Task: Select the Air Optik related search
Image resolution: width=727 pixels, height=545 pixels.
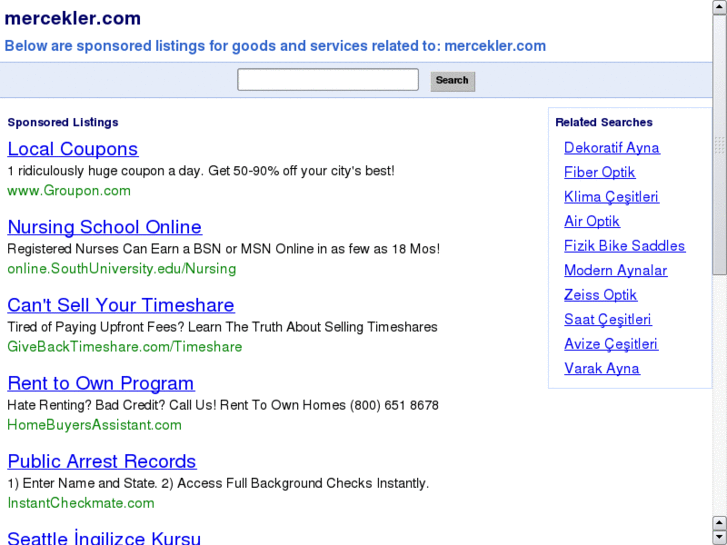Action: tap(592, 221)
